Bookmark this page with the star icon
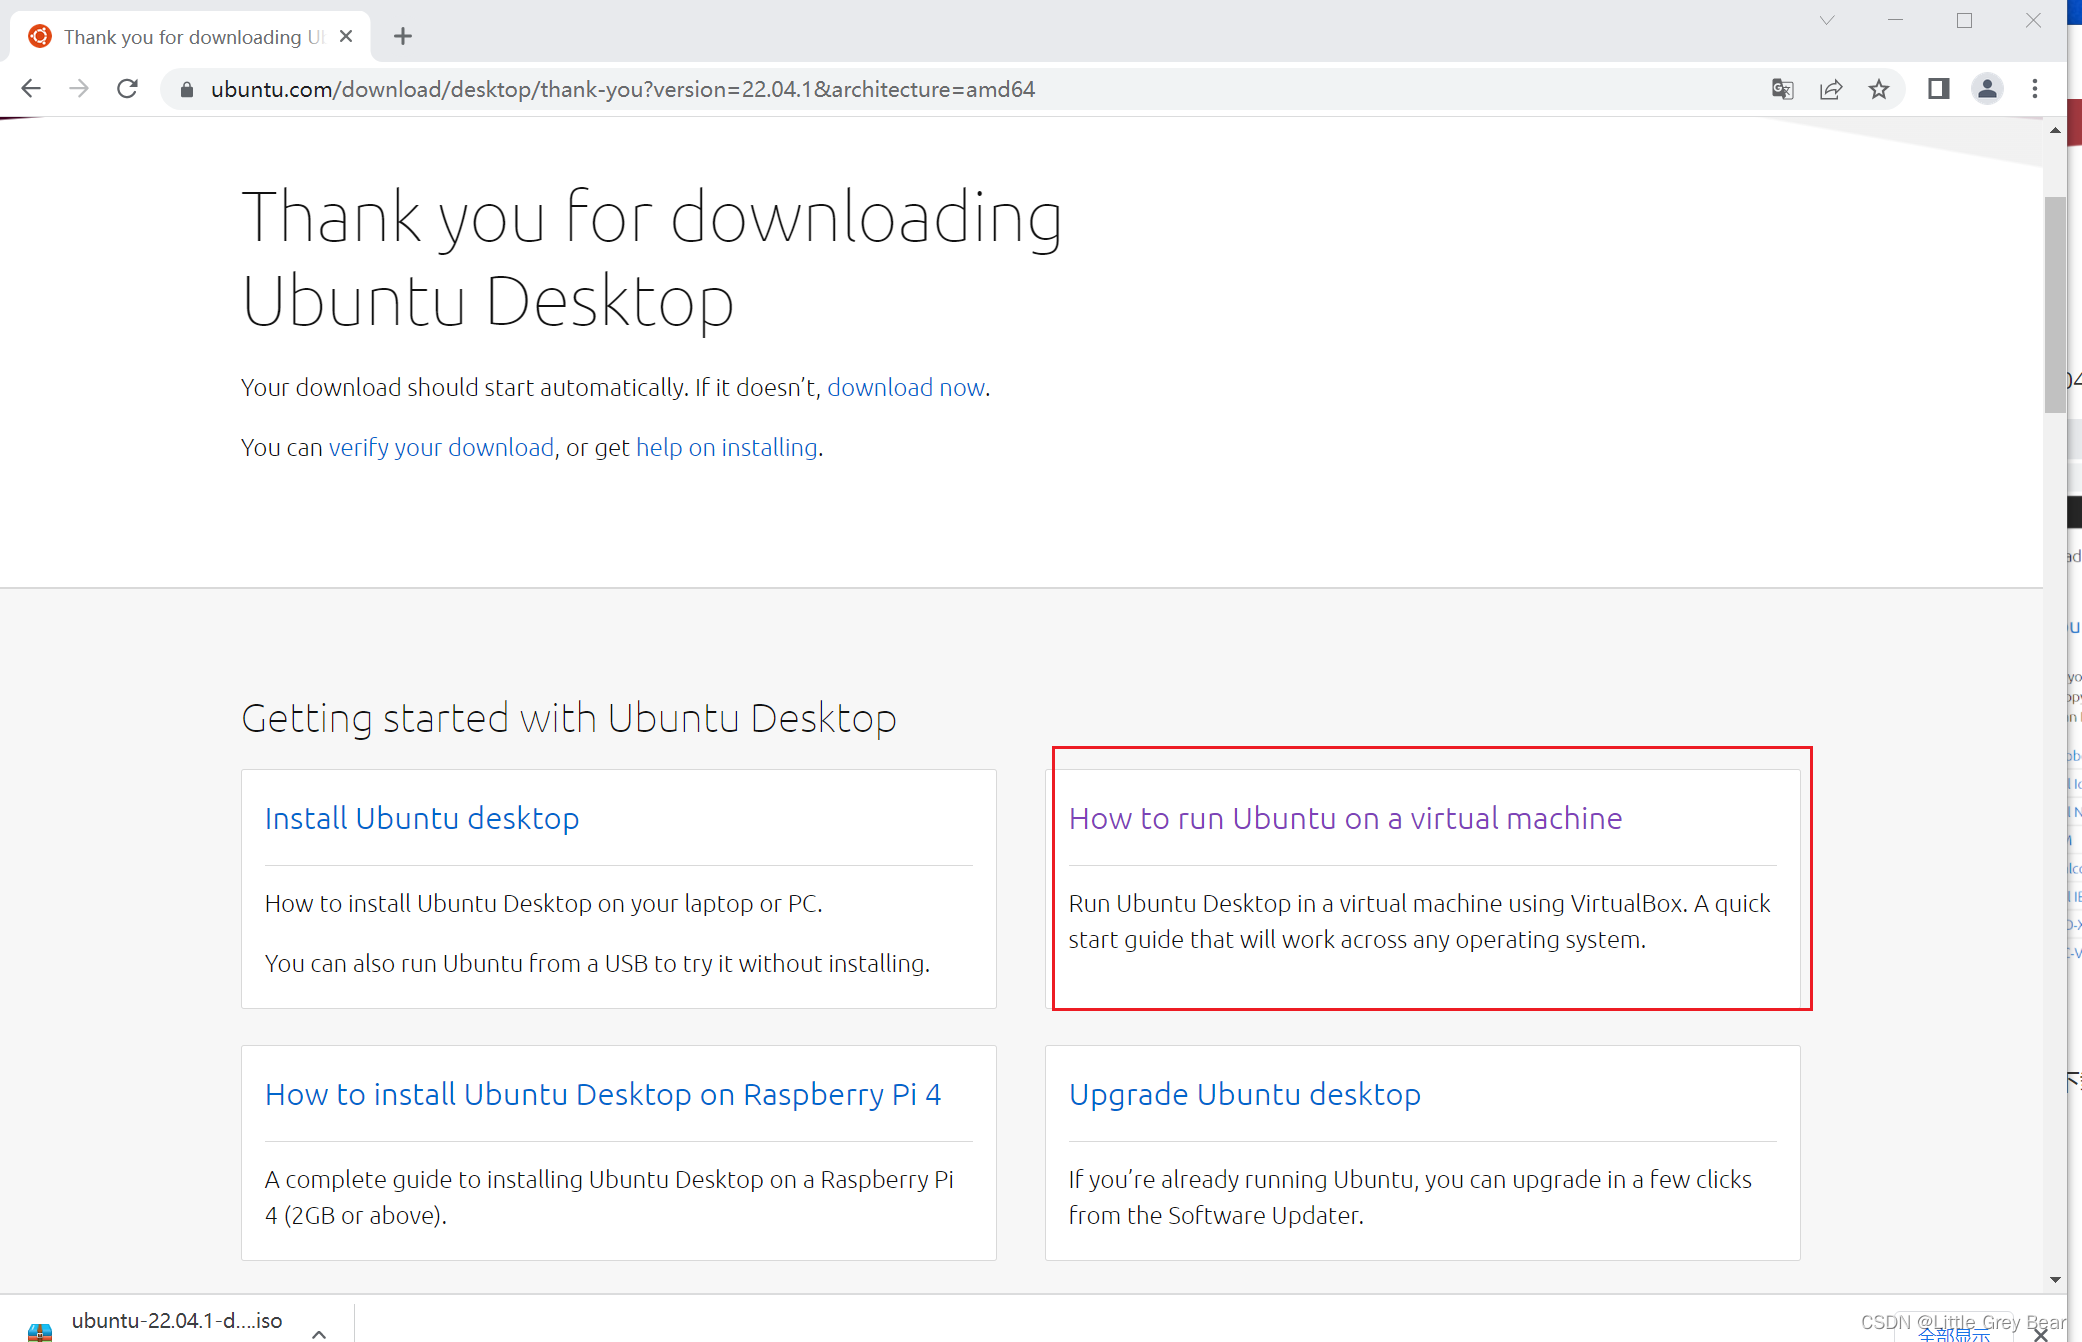This screenshot has width=2082, height=1342. coord(1879,89)
